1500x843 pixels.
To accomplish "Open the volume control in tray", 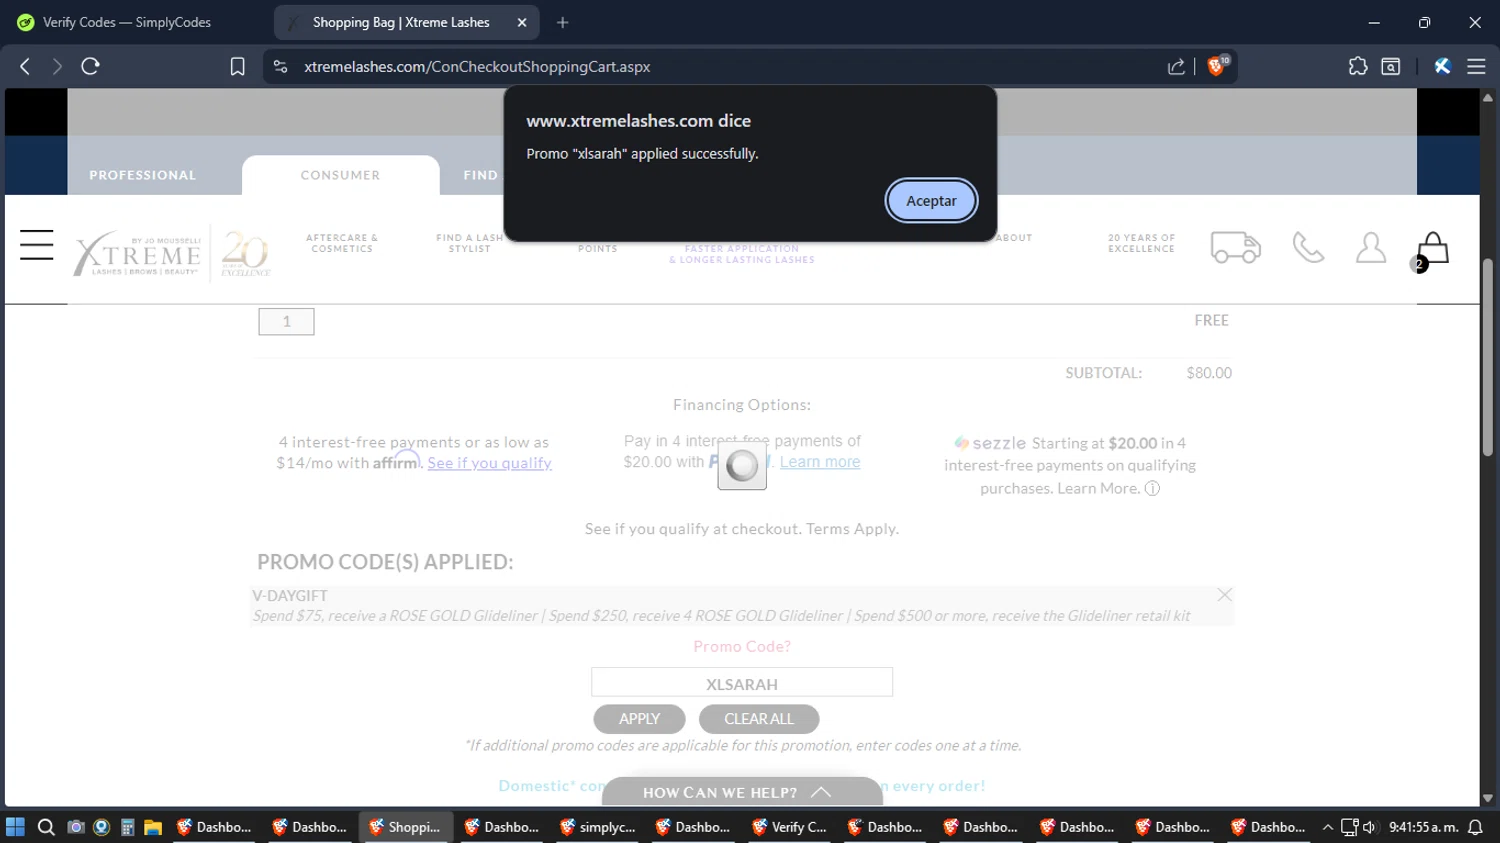I will coord(1369,827).
